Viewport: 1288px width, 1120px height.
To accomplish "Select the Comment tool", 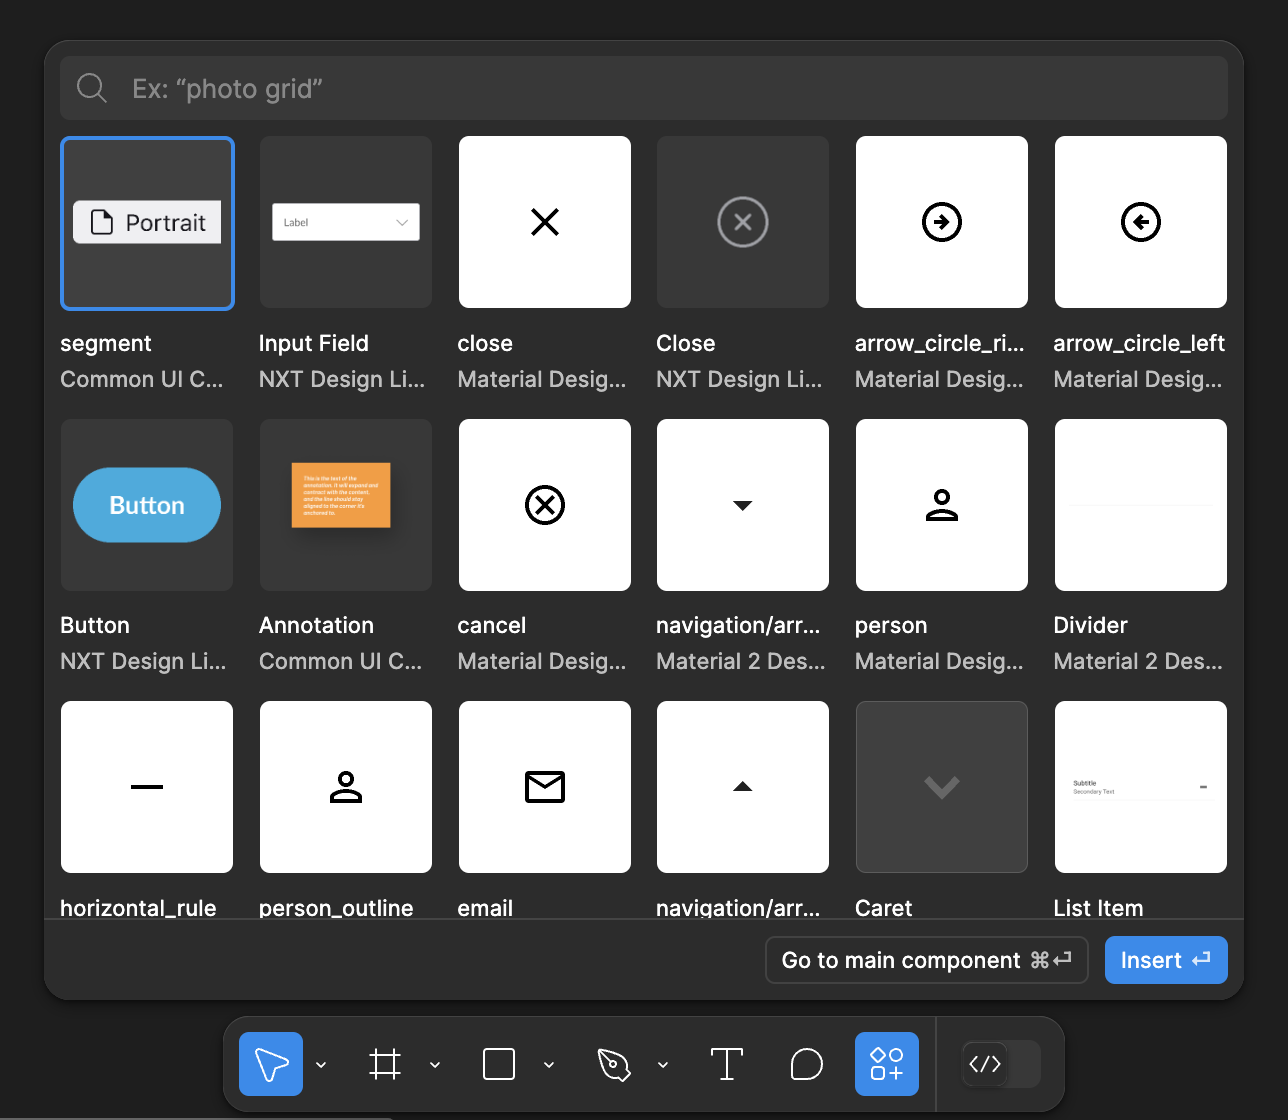I will tap(807, 1064).
